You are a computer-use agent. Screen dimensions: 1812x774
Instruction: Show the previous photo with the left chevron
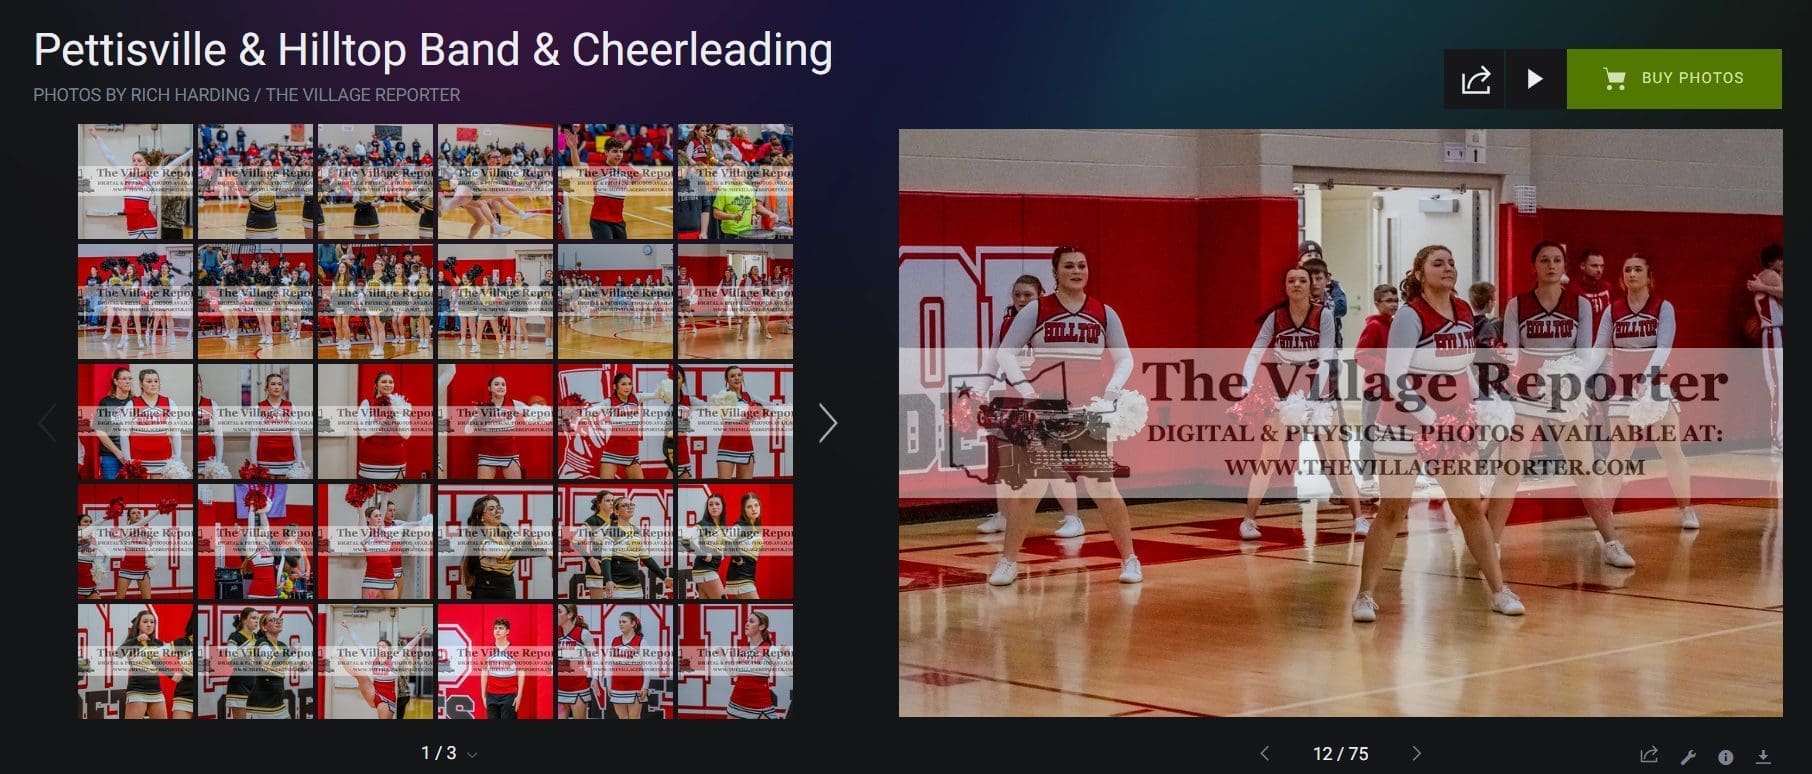(x=1264, y=754)
